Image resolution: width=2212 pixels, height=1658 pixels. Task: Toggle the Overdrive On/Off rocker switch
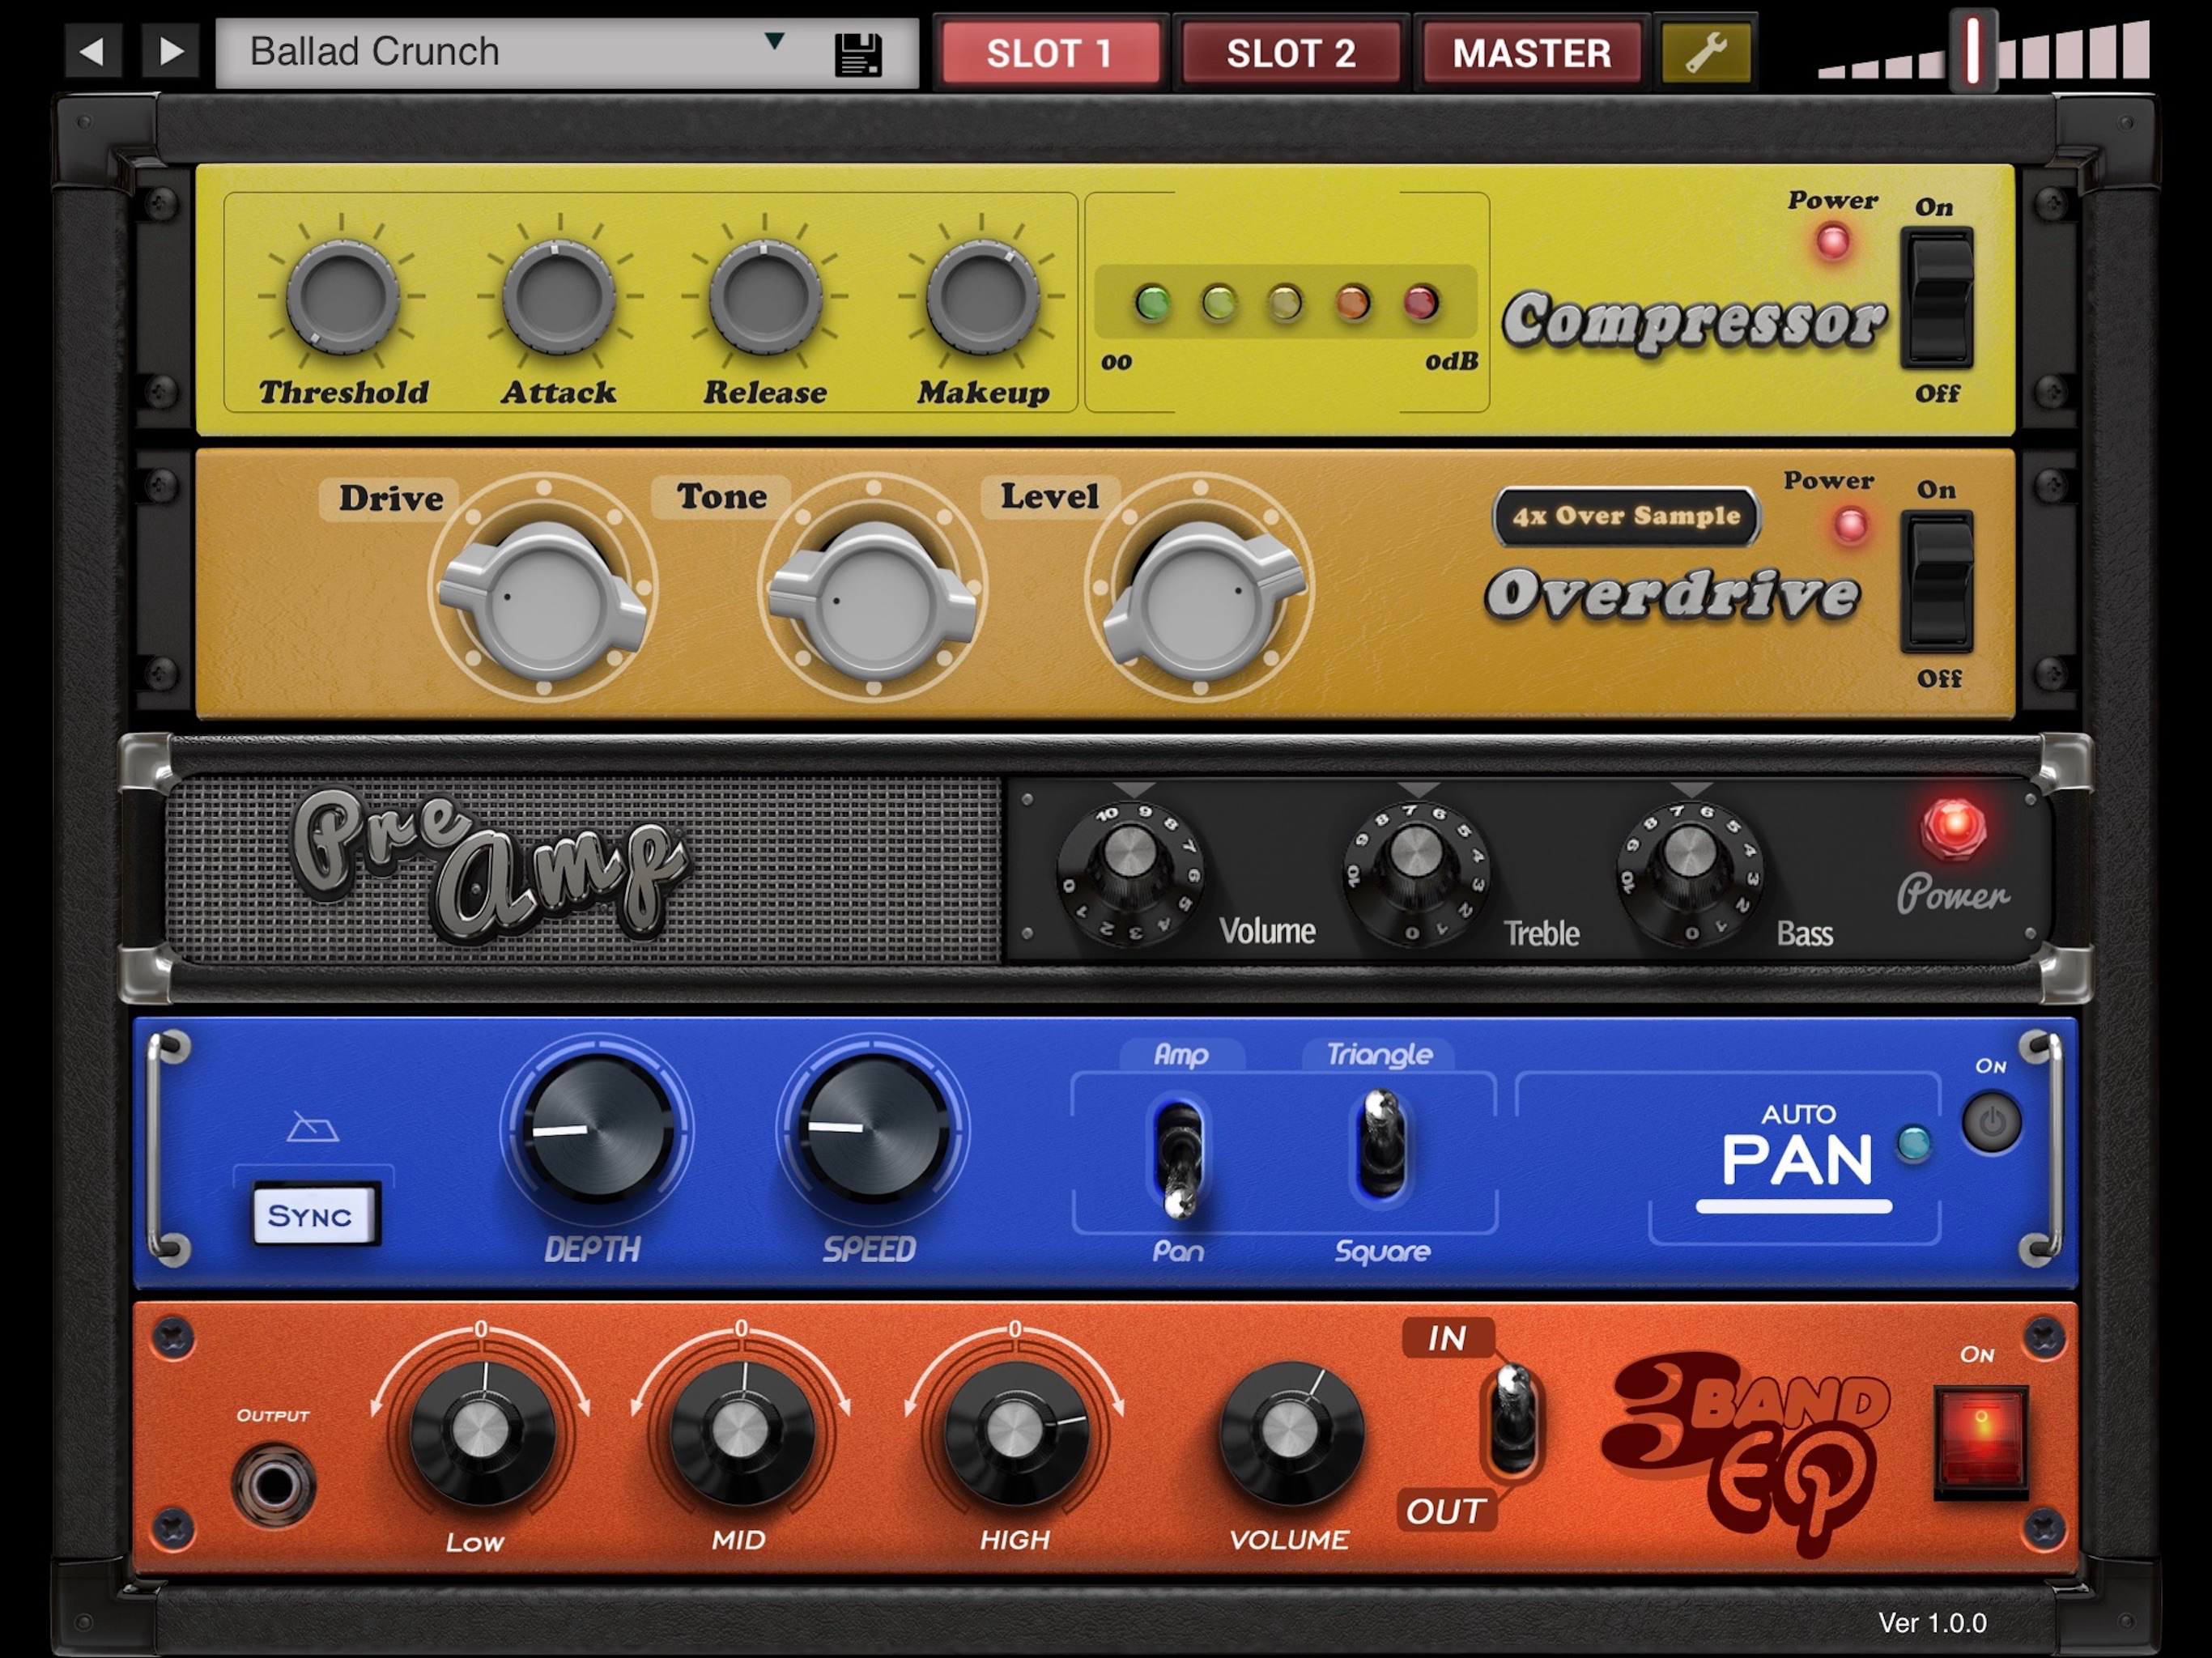point(1937,582)
